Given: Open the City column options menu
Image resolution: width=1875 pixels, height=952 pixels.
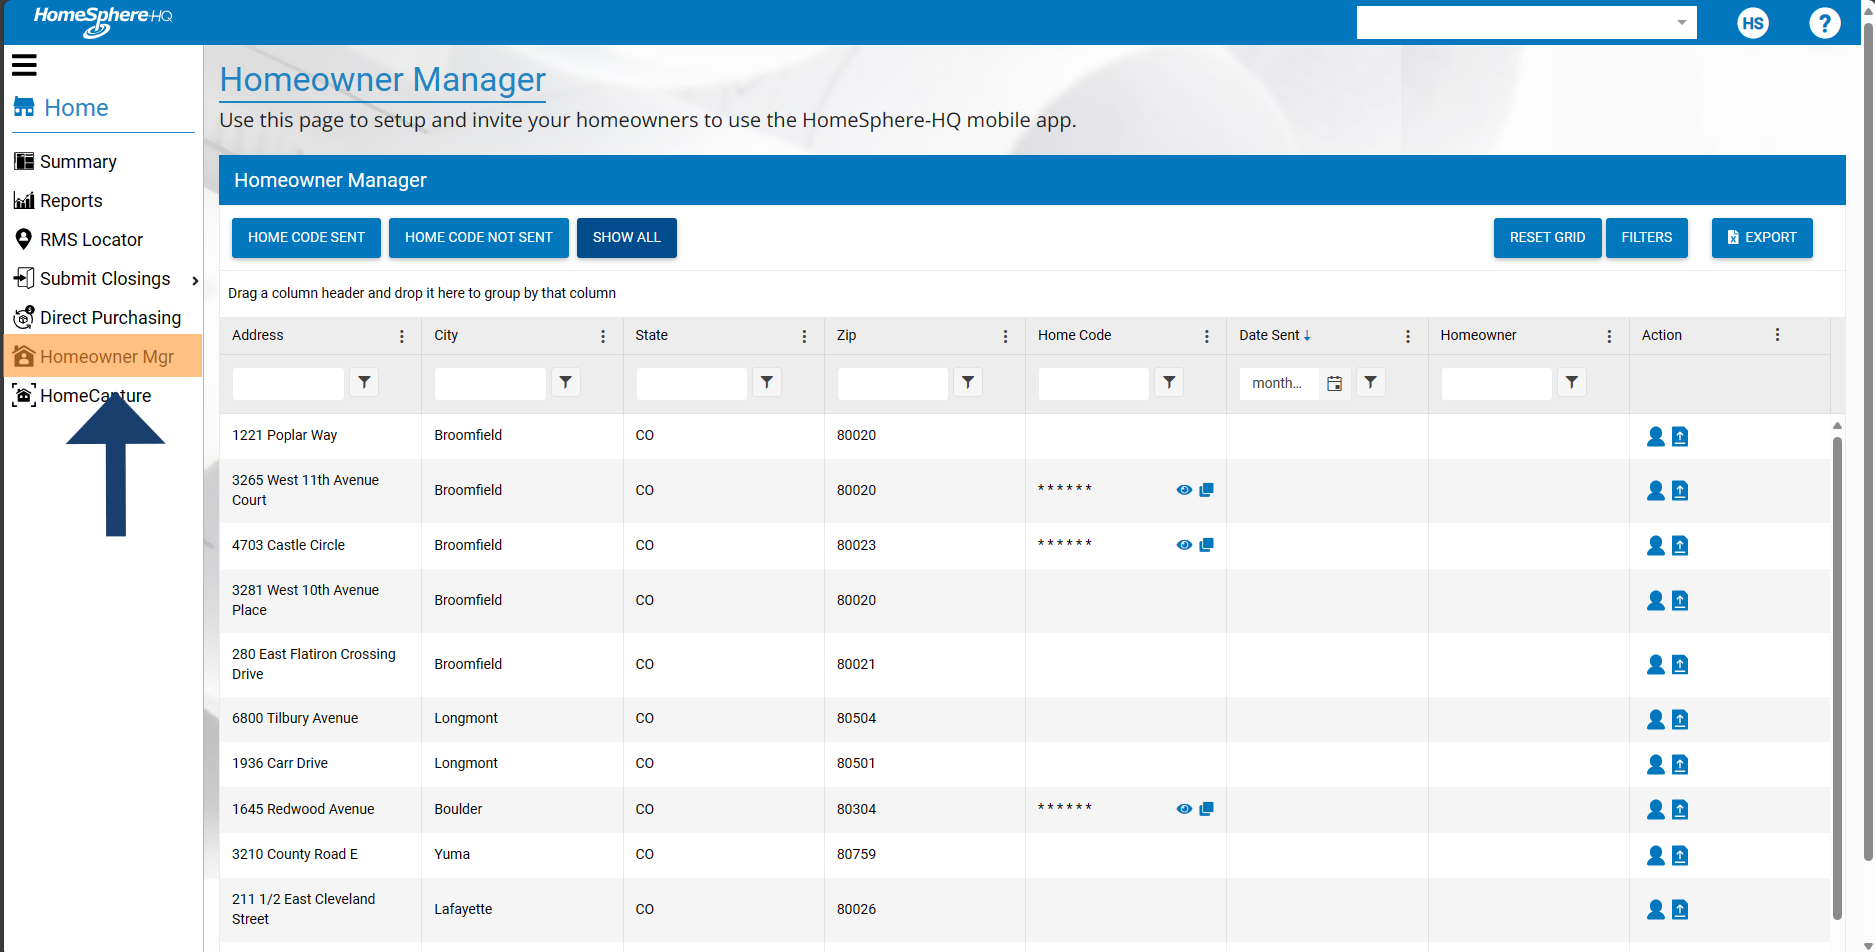Looking at the screenshot, I should point(603,336).
